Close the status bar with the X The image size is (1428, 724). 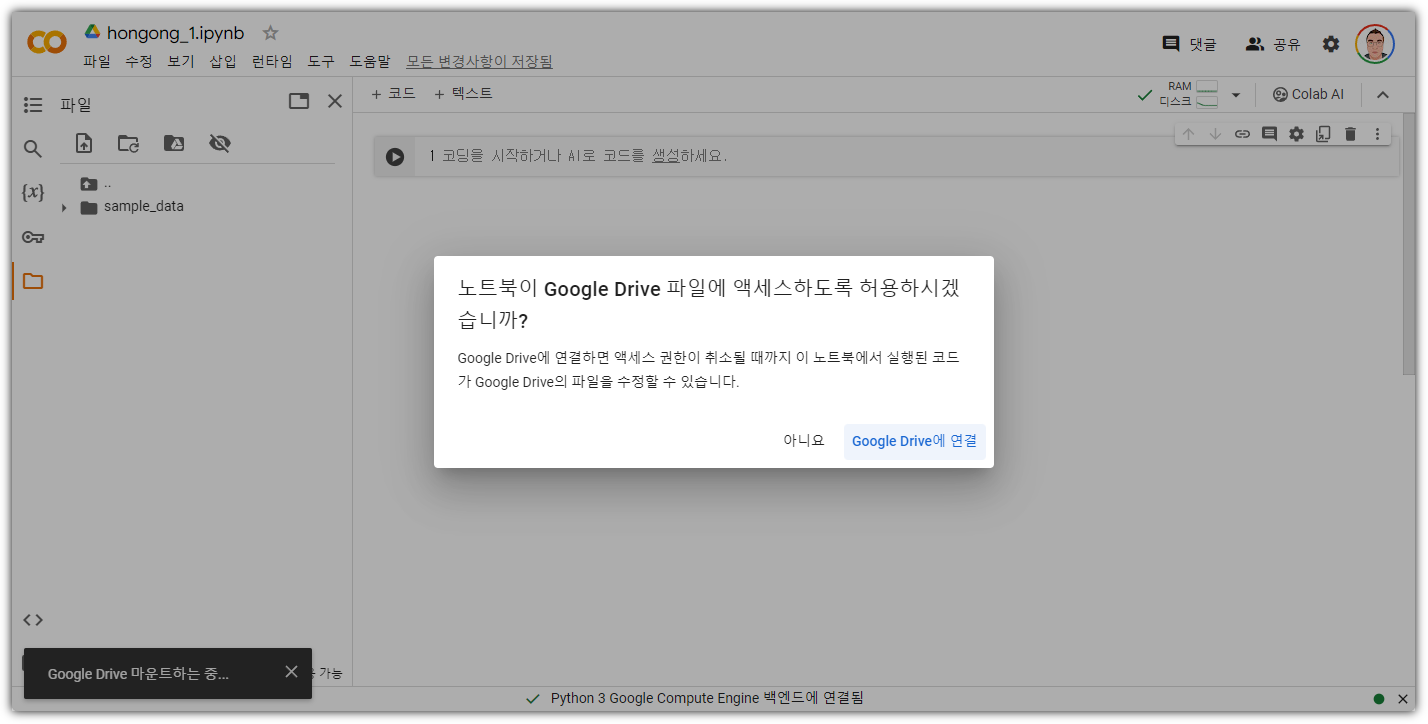pyautogui.click(x=1404, y=699)
